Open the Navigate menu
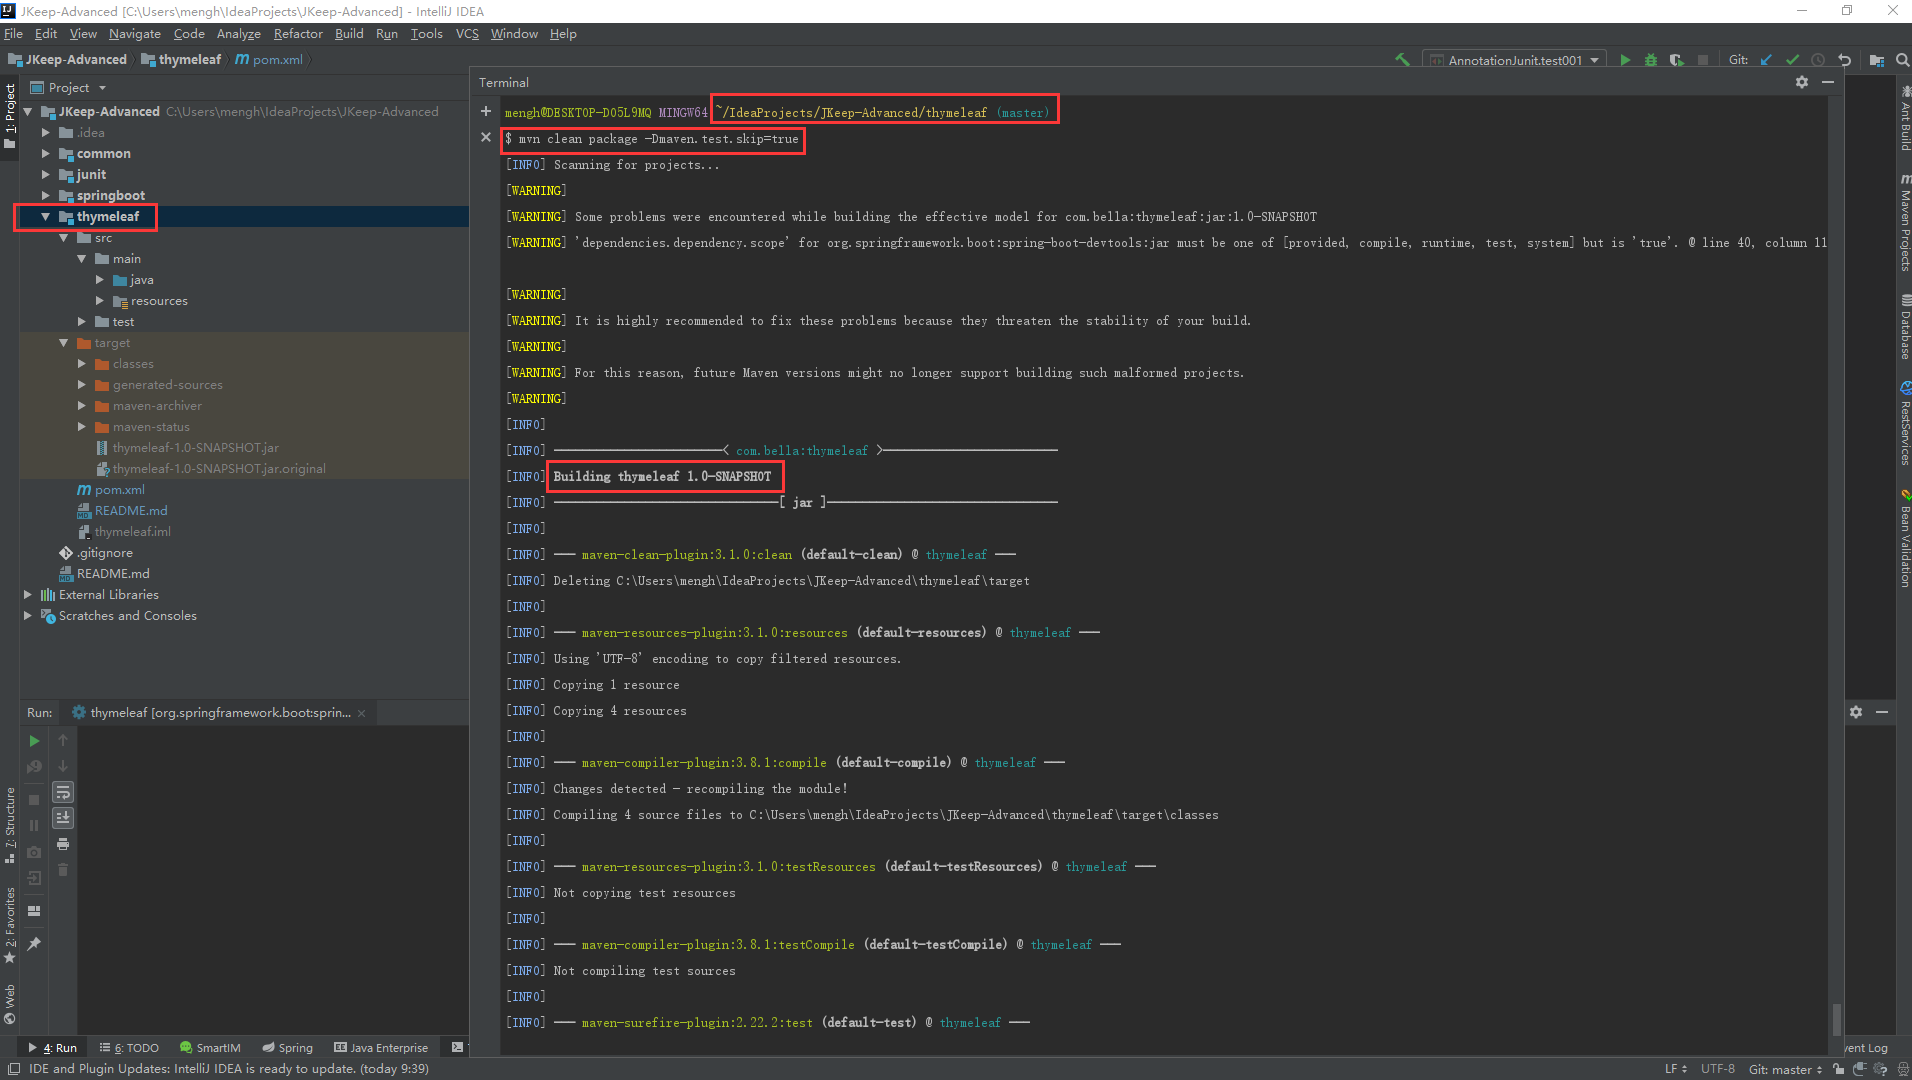This screenshot has height=1080, width=1912. pyautogui.click(x=135, y=34)
